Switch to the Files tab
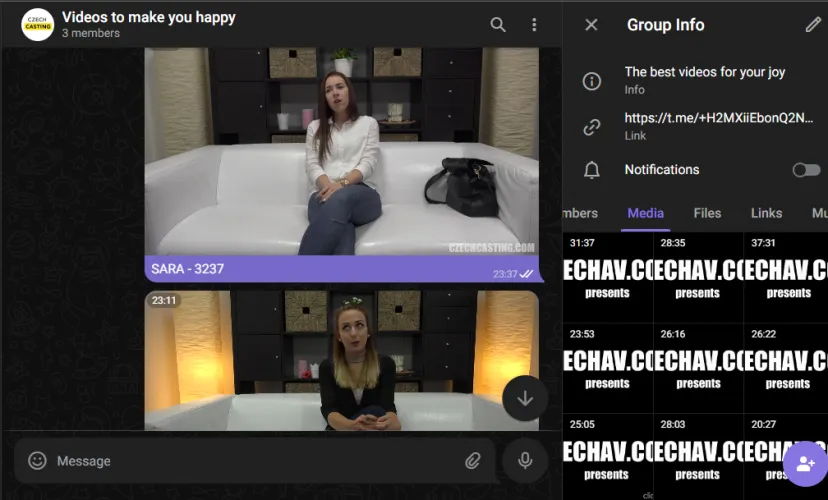The height and width of the screenshot is (500, 828). [707, 213]
